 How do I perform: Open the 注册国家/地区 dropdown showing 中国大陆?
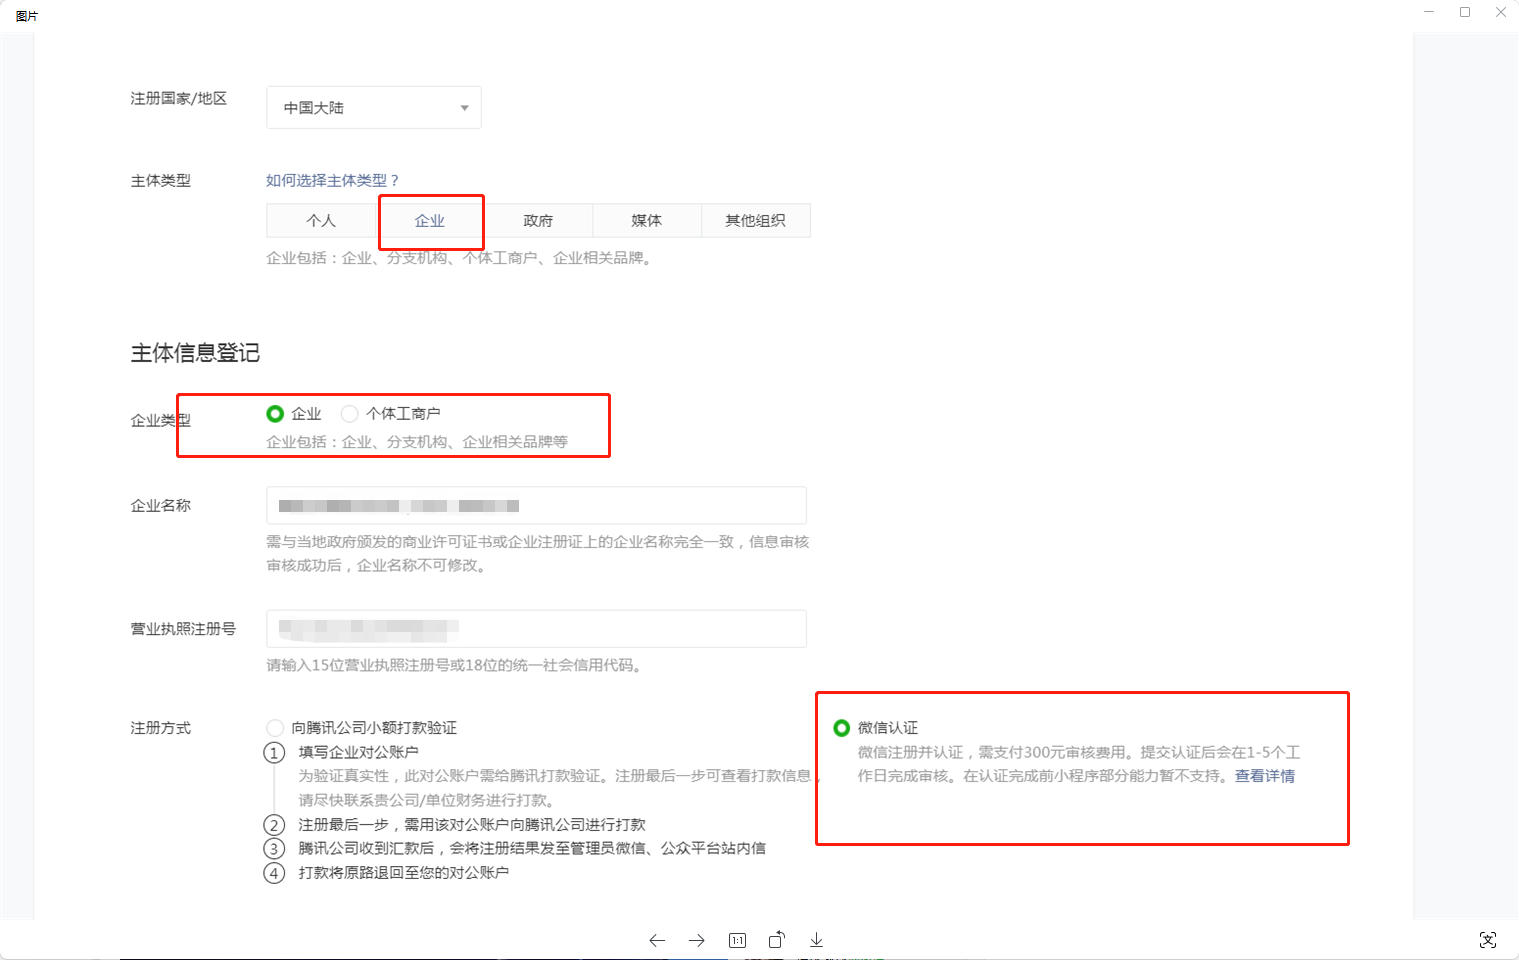point(374,108)
